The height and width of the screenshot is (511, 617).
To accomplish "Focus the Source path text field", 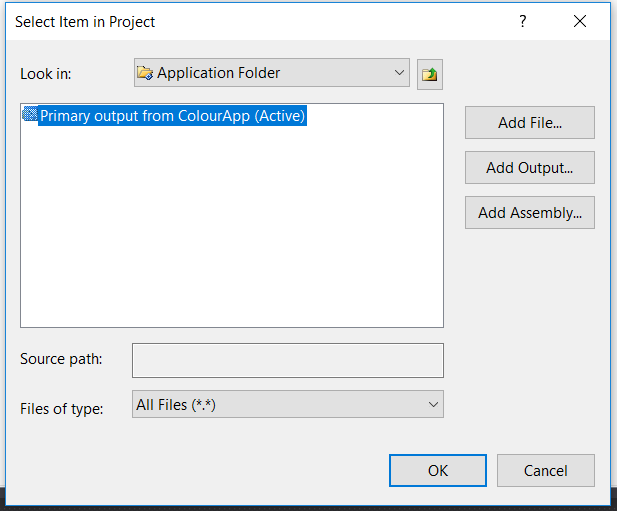I will 288,360.
